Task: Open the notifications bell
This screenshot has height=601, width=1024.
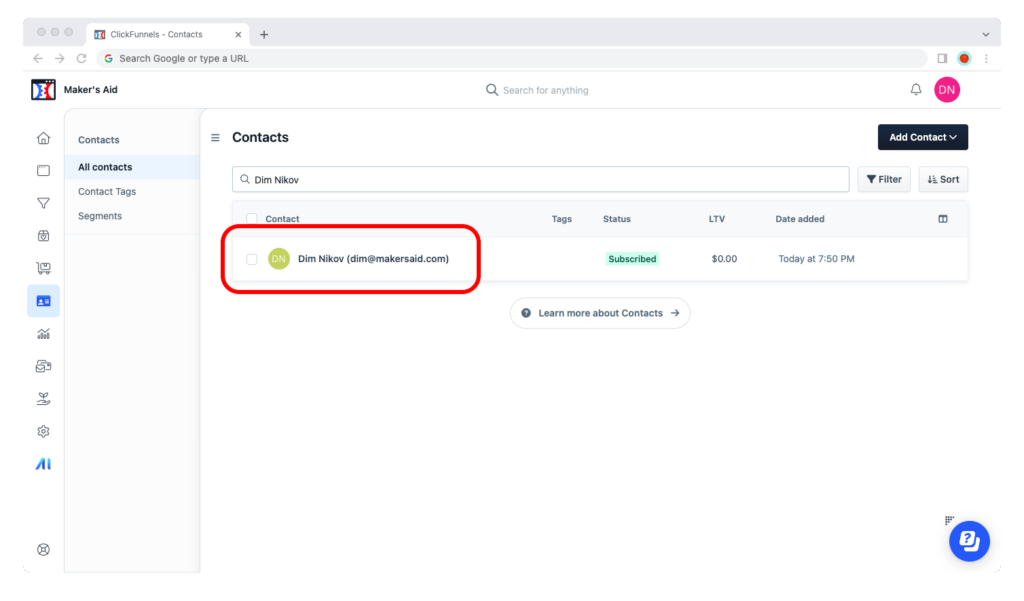Action: point(916,89)
